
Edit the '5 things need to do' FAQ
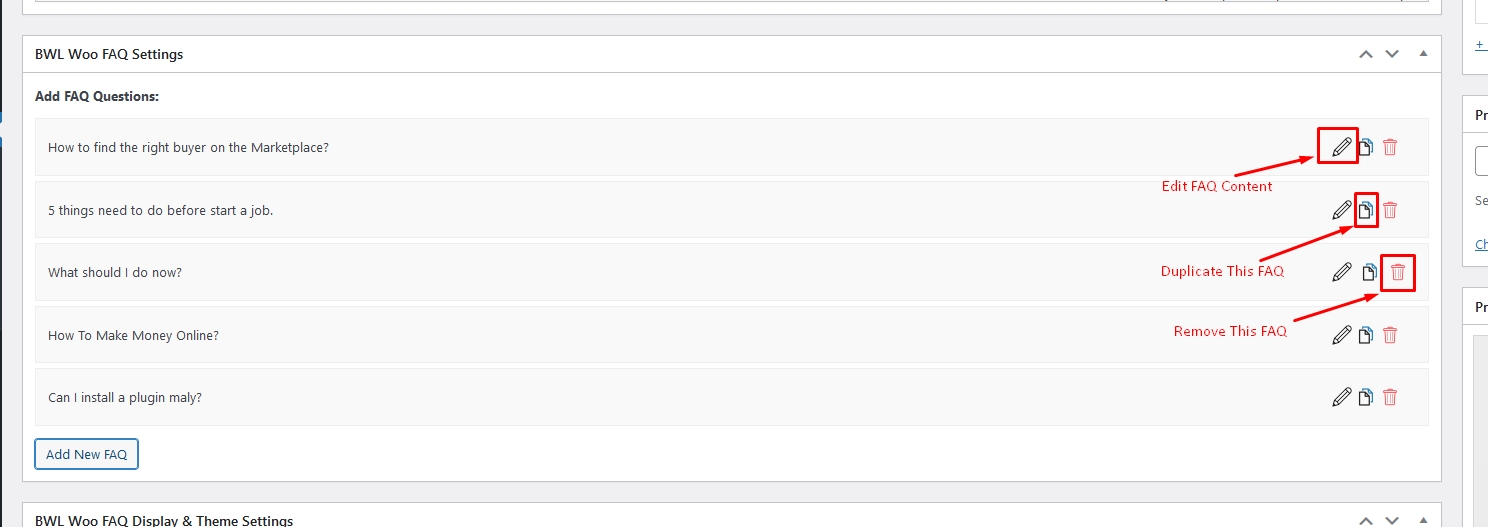(x=1342, y=210)
